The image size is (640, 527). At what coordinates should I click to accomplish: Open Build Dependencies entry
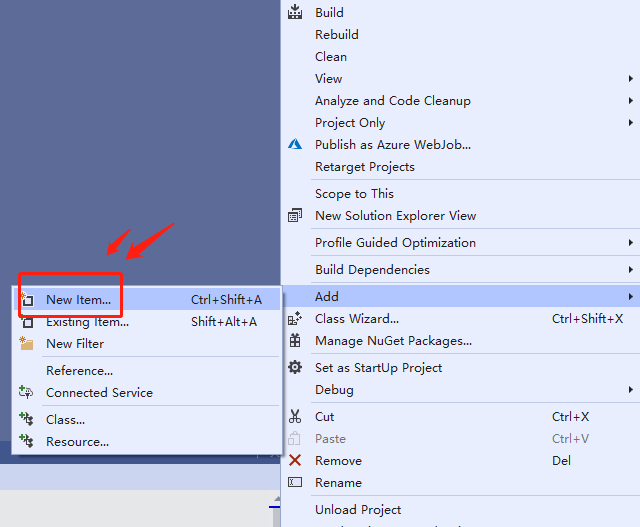[461, 269]
